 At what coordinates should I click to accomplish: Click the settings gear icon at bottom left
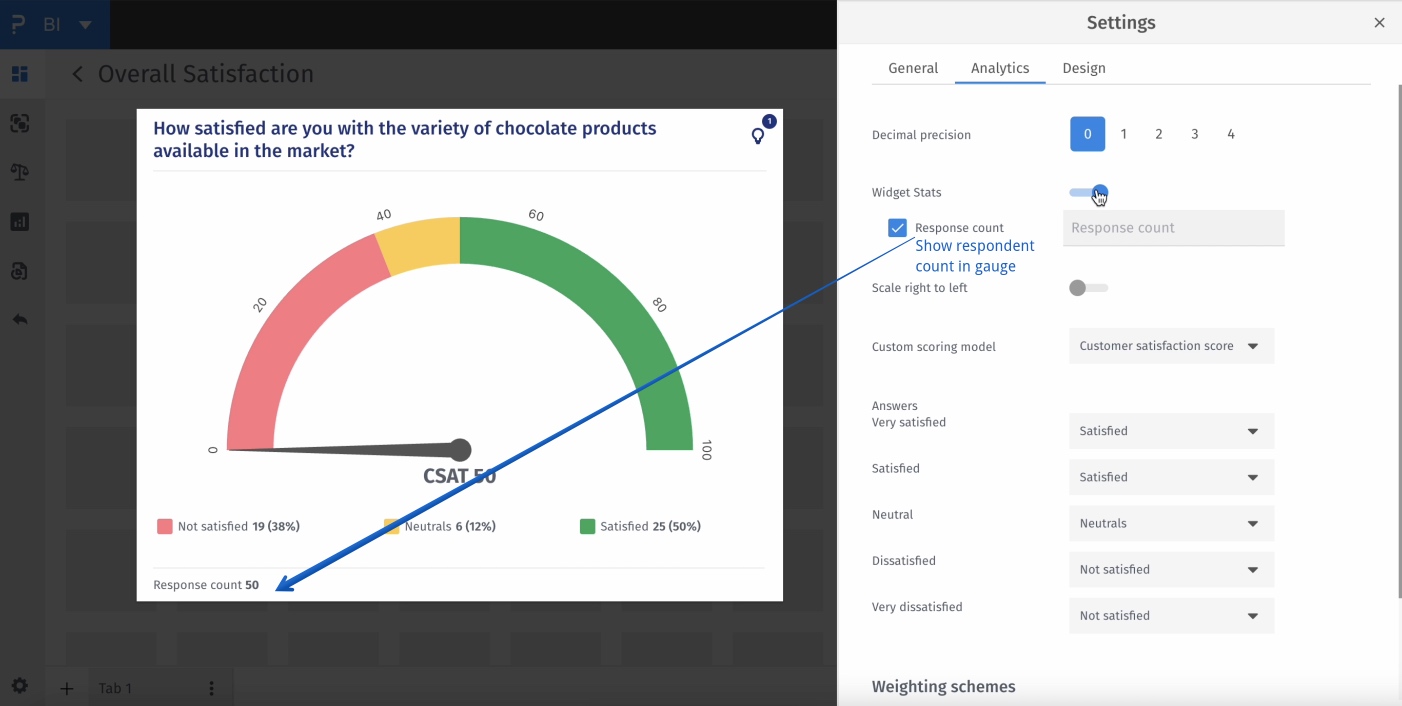(x=20, y=686)
